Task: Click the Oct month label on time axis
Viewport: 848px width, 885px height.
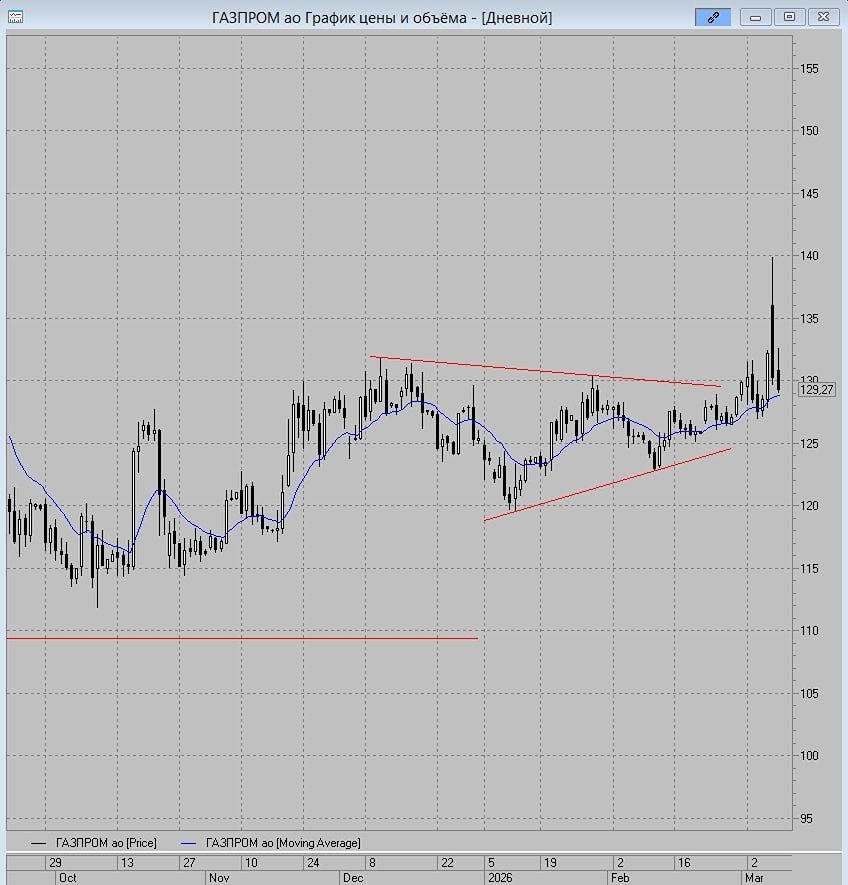Action: click(x=68, y=878)
